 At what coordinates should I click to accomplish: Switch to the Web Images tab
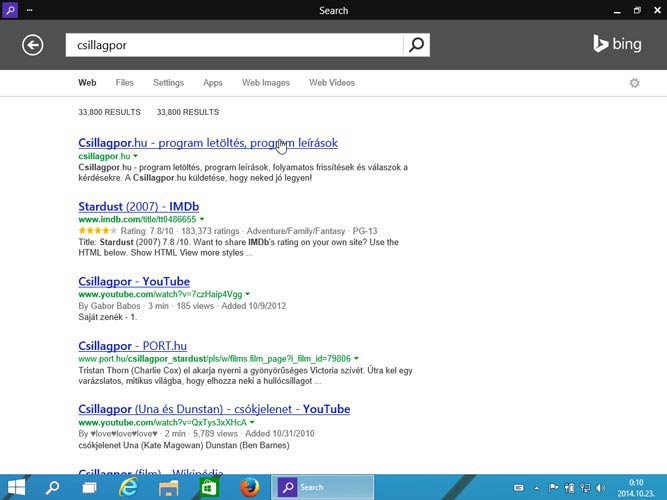pyautogui.click(x=266, y=83)
